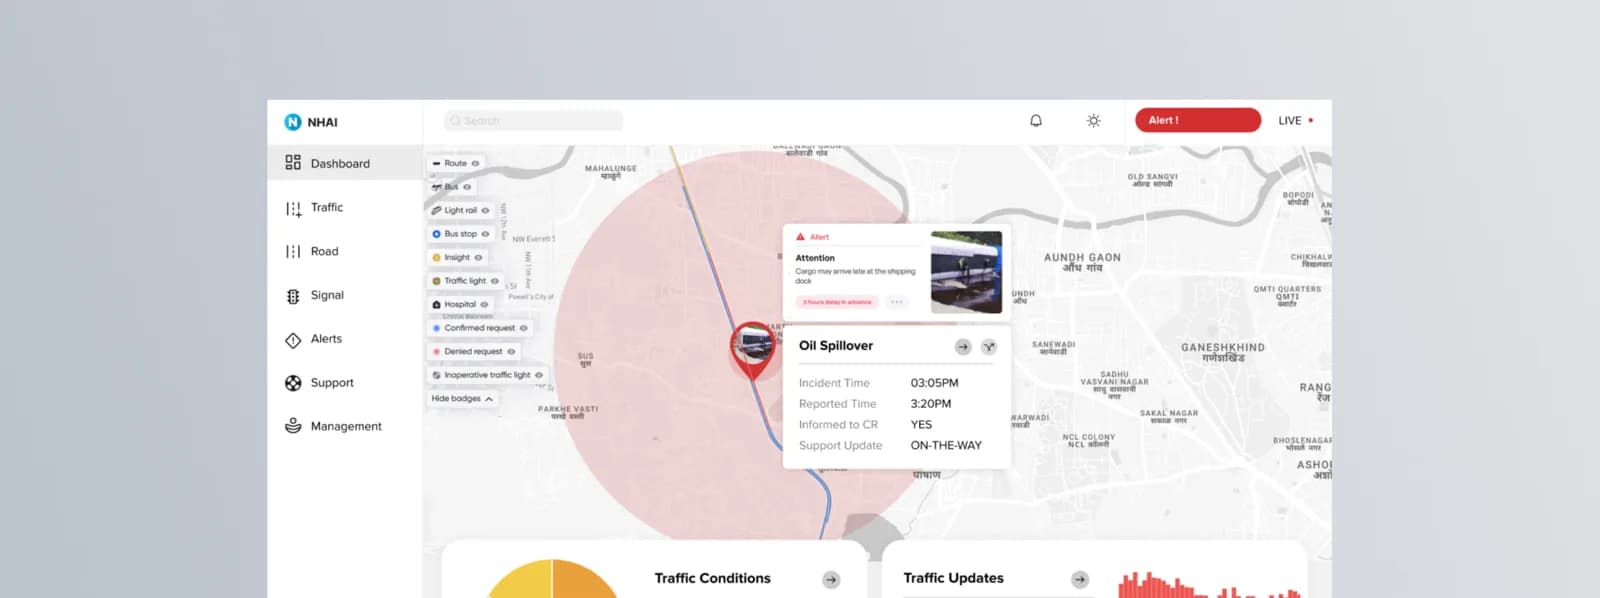This screenshot has height=598, width=1600.
Task: Click the search magnifier icon
Action: (x=455, y=121)
